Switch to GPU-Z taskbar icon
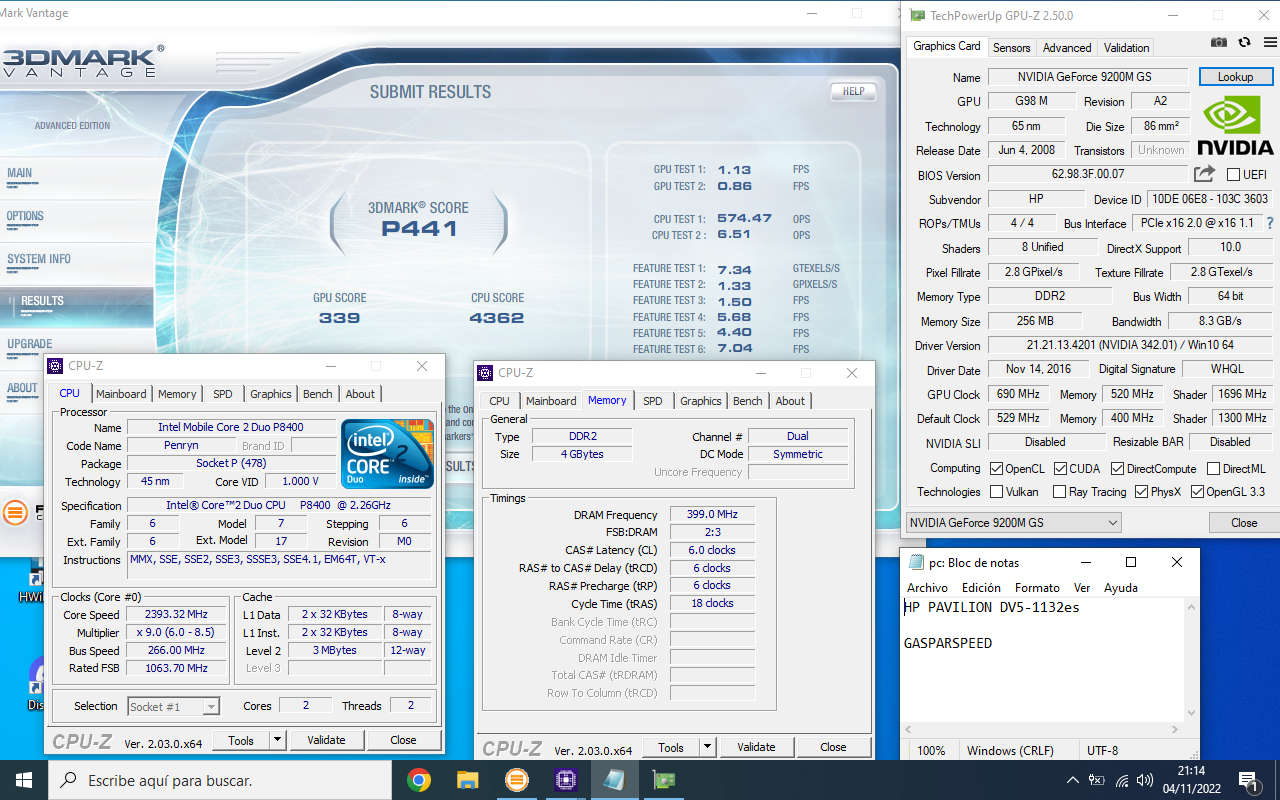 662,780
